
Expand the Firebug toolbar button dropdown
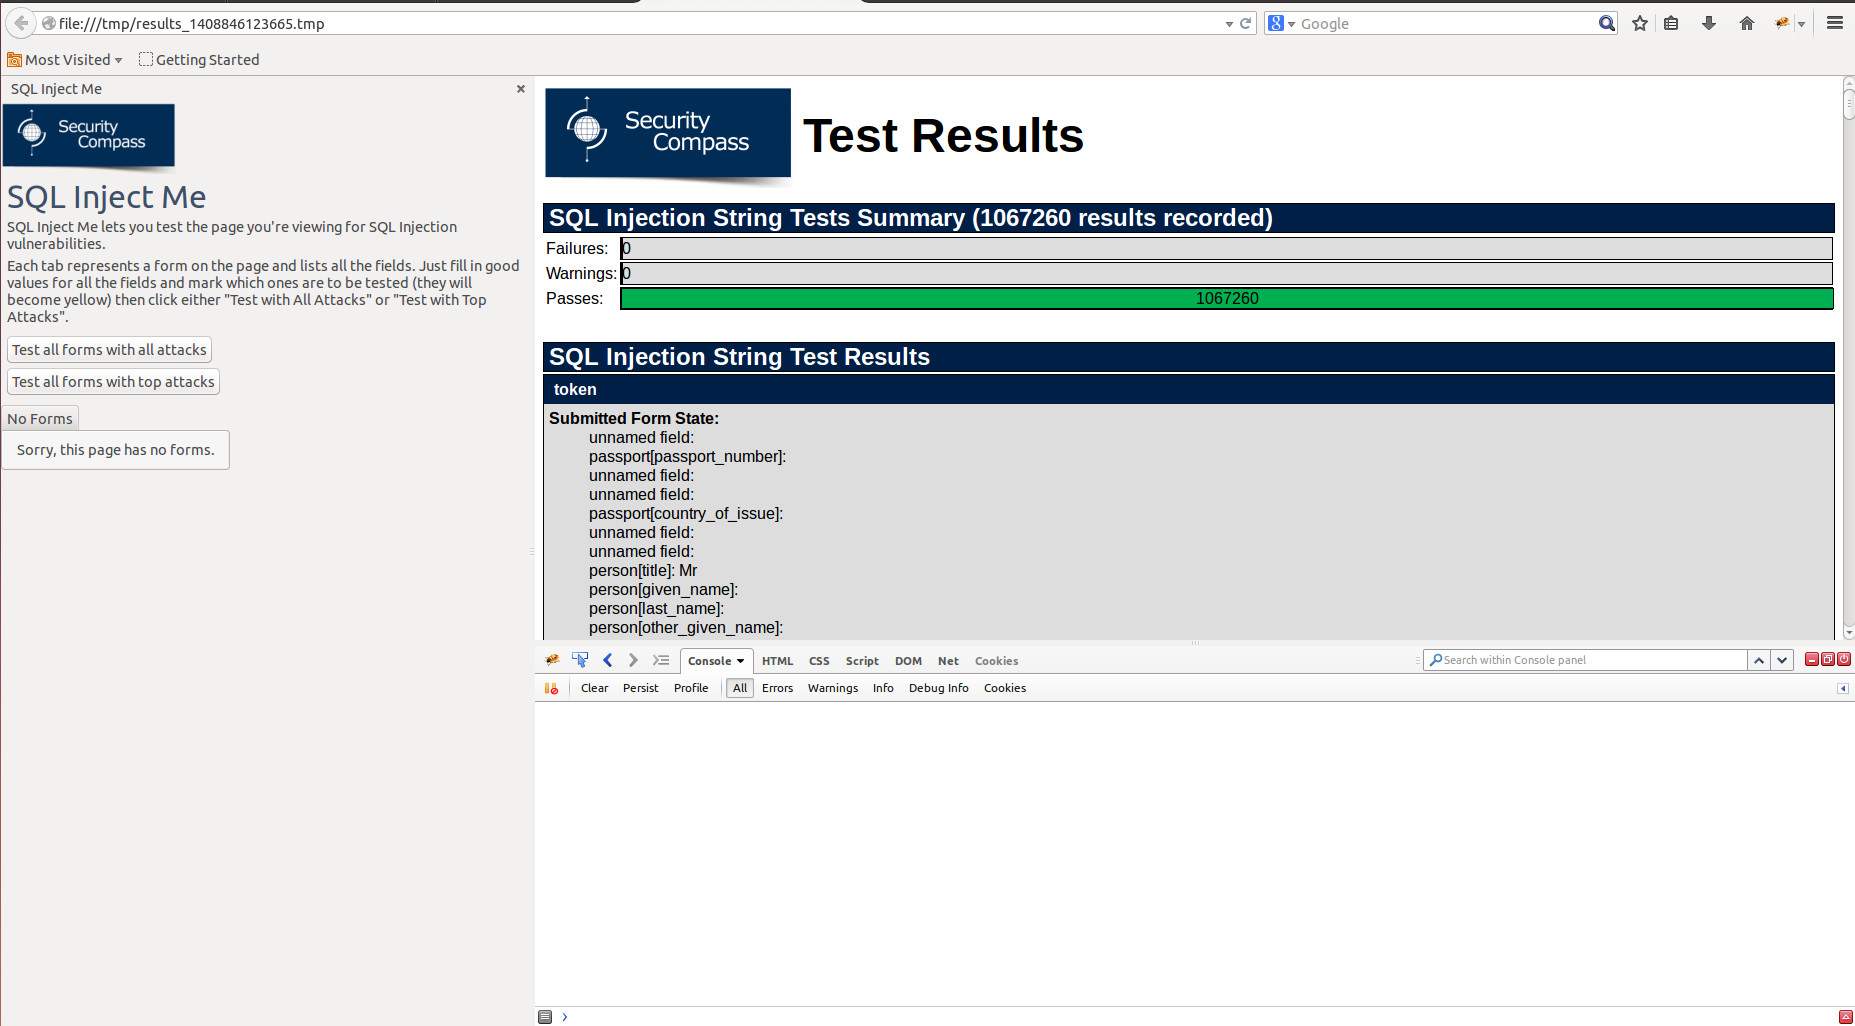click(x=1801, y=24)
